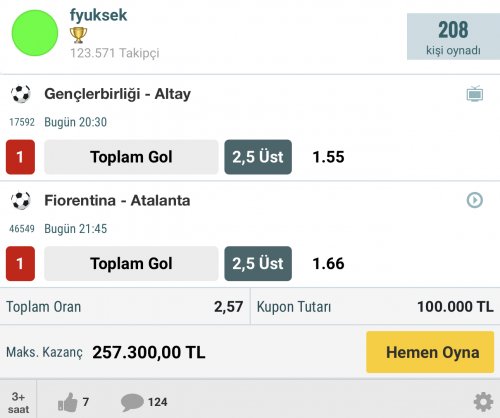Tap red banko badge for Gençlerbirliği match
This screenshot has width=500, height=418.
click(20, 157)
